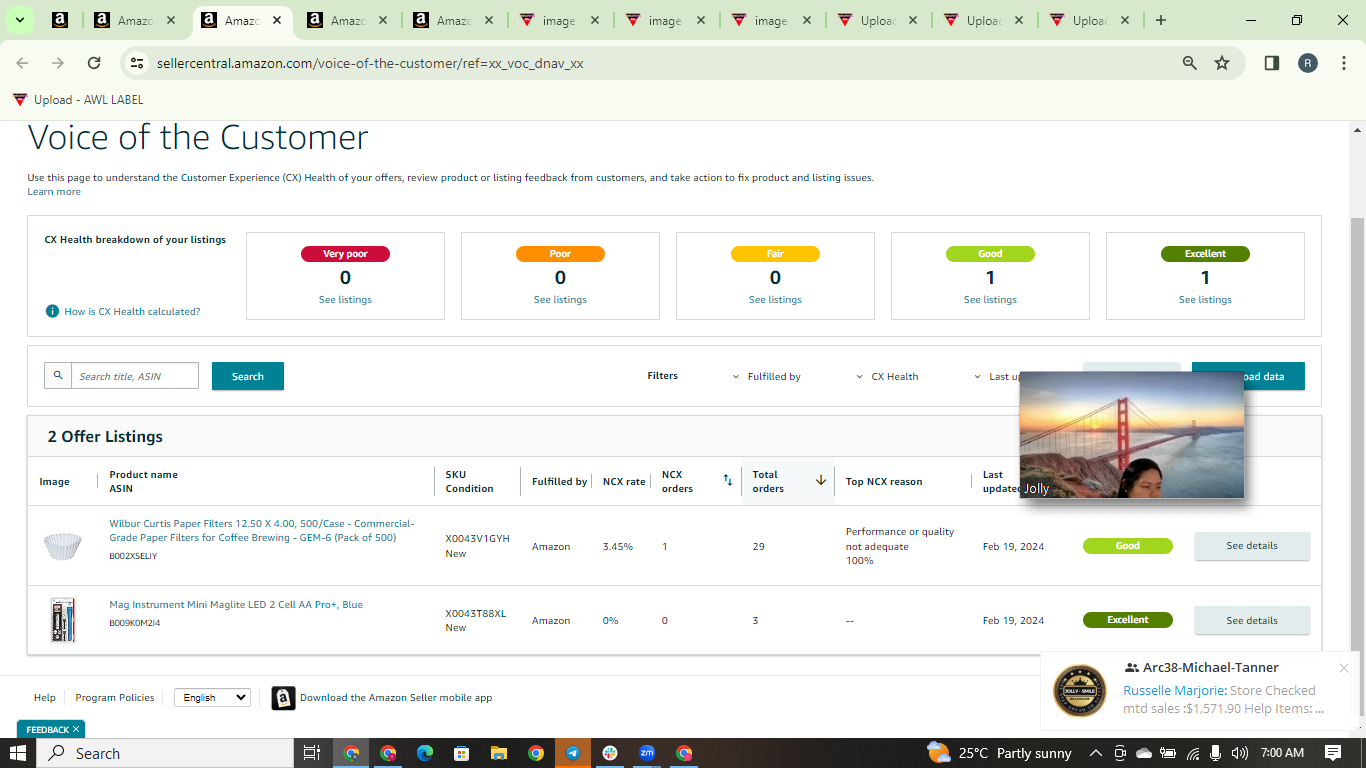1366x768 pixels.
Task: Click the teal Search button
Action: point(248,376)
